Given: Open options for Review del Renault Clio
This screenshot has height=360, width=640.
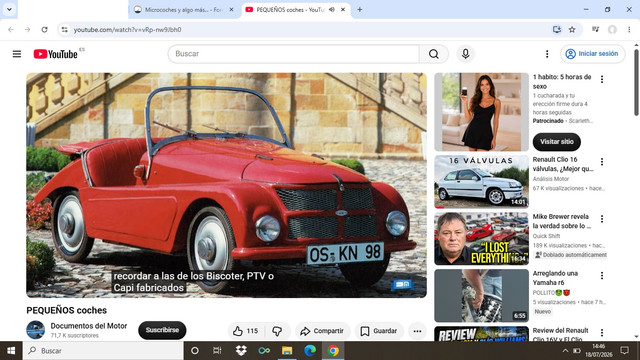Looking at the screenshot, I should point(602,333).
